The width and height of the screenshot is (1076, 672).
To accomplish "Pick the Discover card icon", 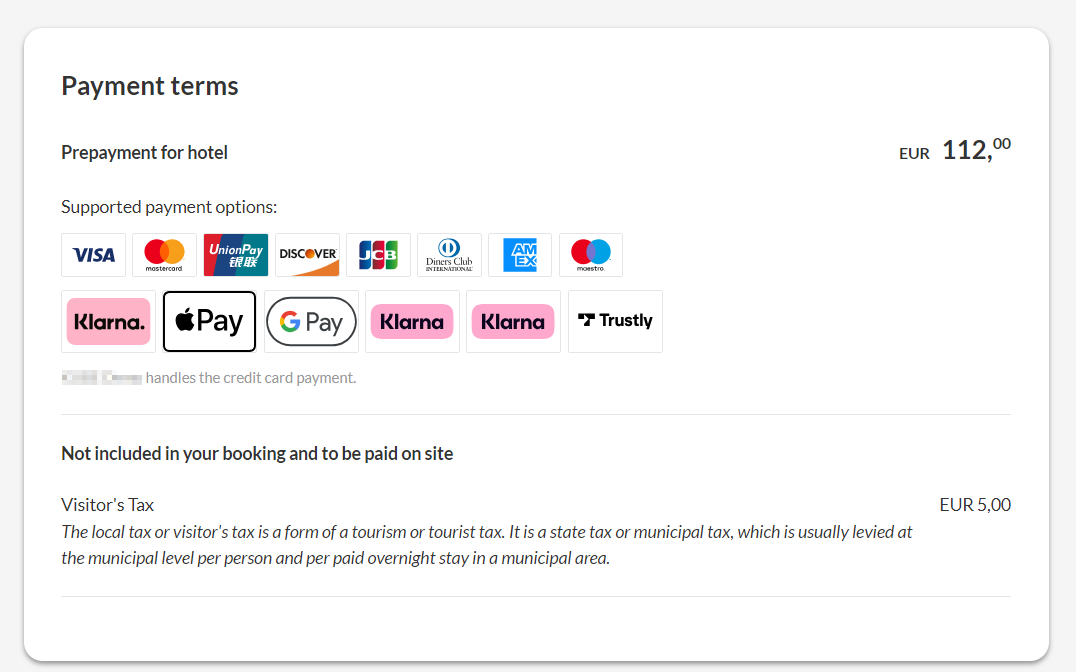I will click(x=307, y=255).
